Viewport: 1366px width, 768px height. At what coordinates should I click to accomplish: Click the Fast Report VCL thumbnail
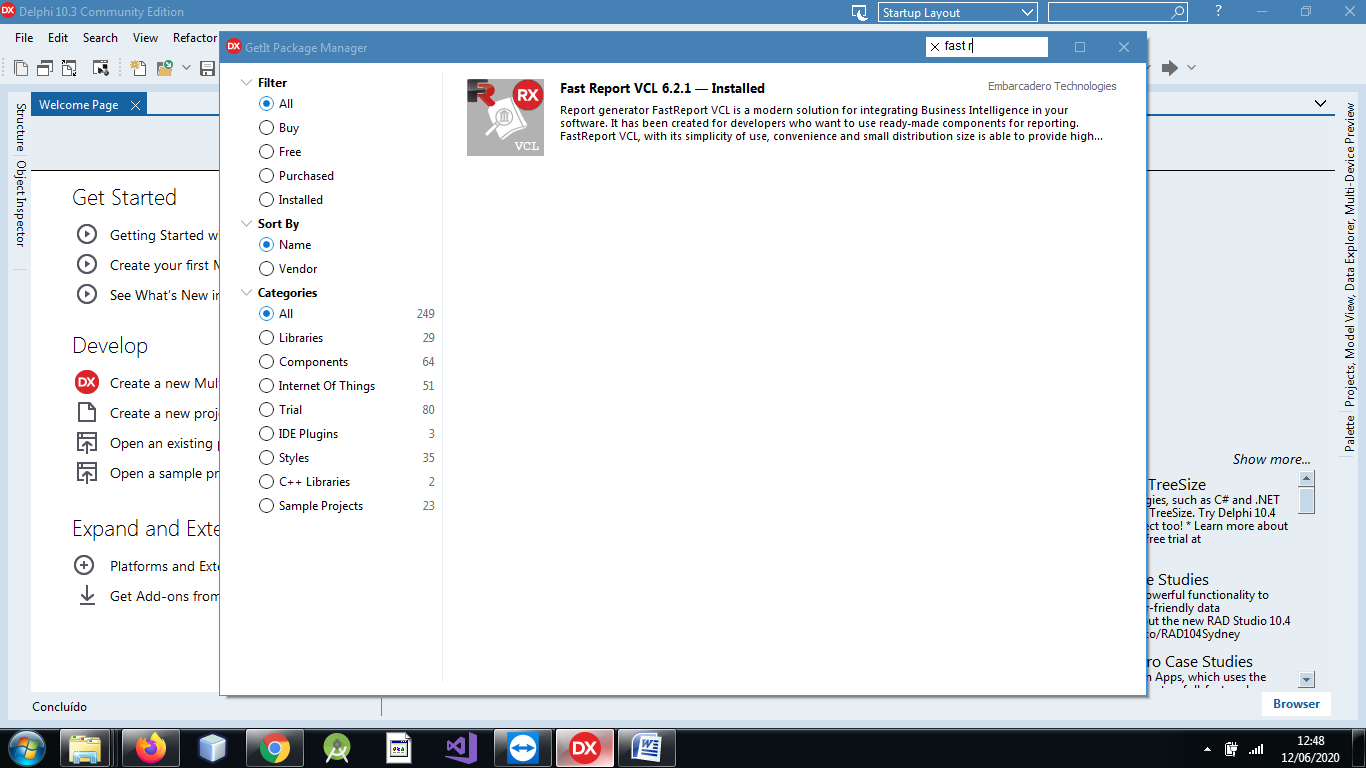505,117
